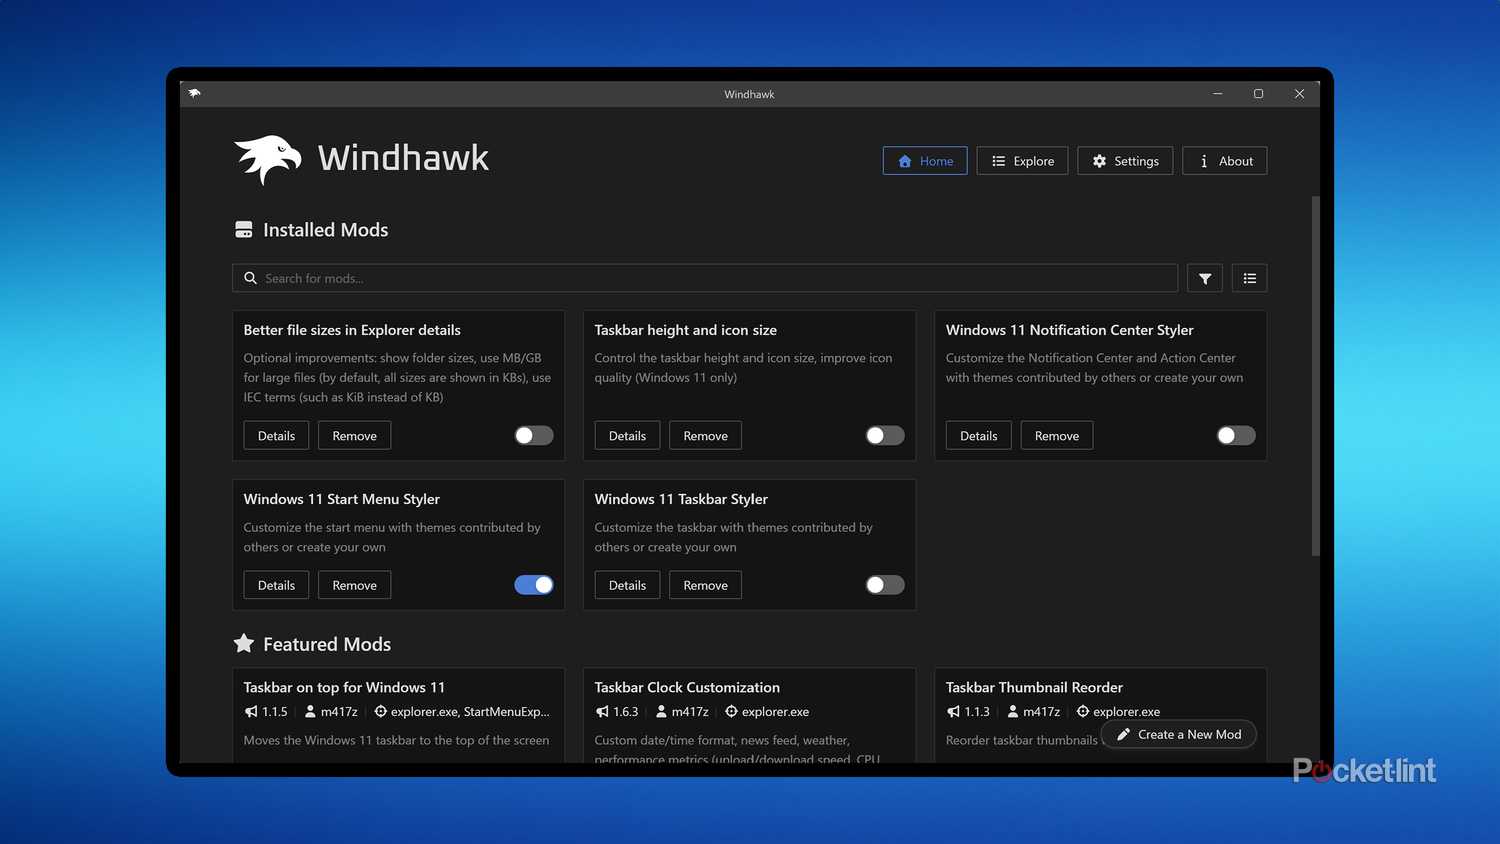Click the Windhawk eagle logo
Screen dimensions: 1500x844
(267, 158)
